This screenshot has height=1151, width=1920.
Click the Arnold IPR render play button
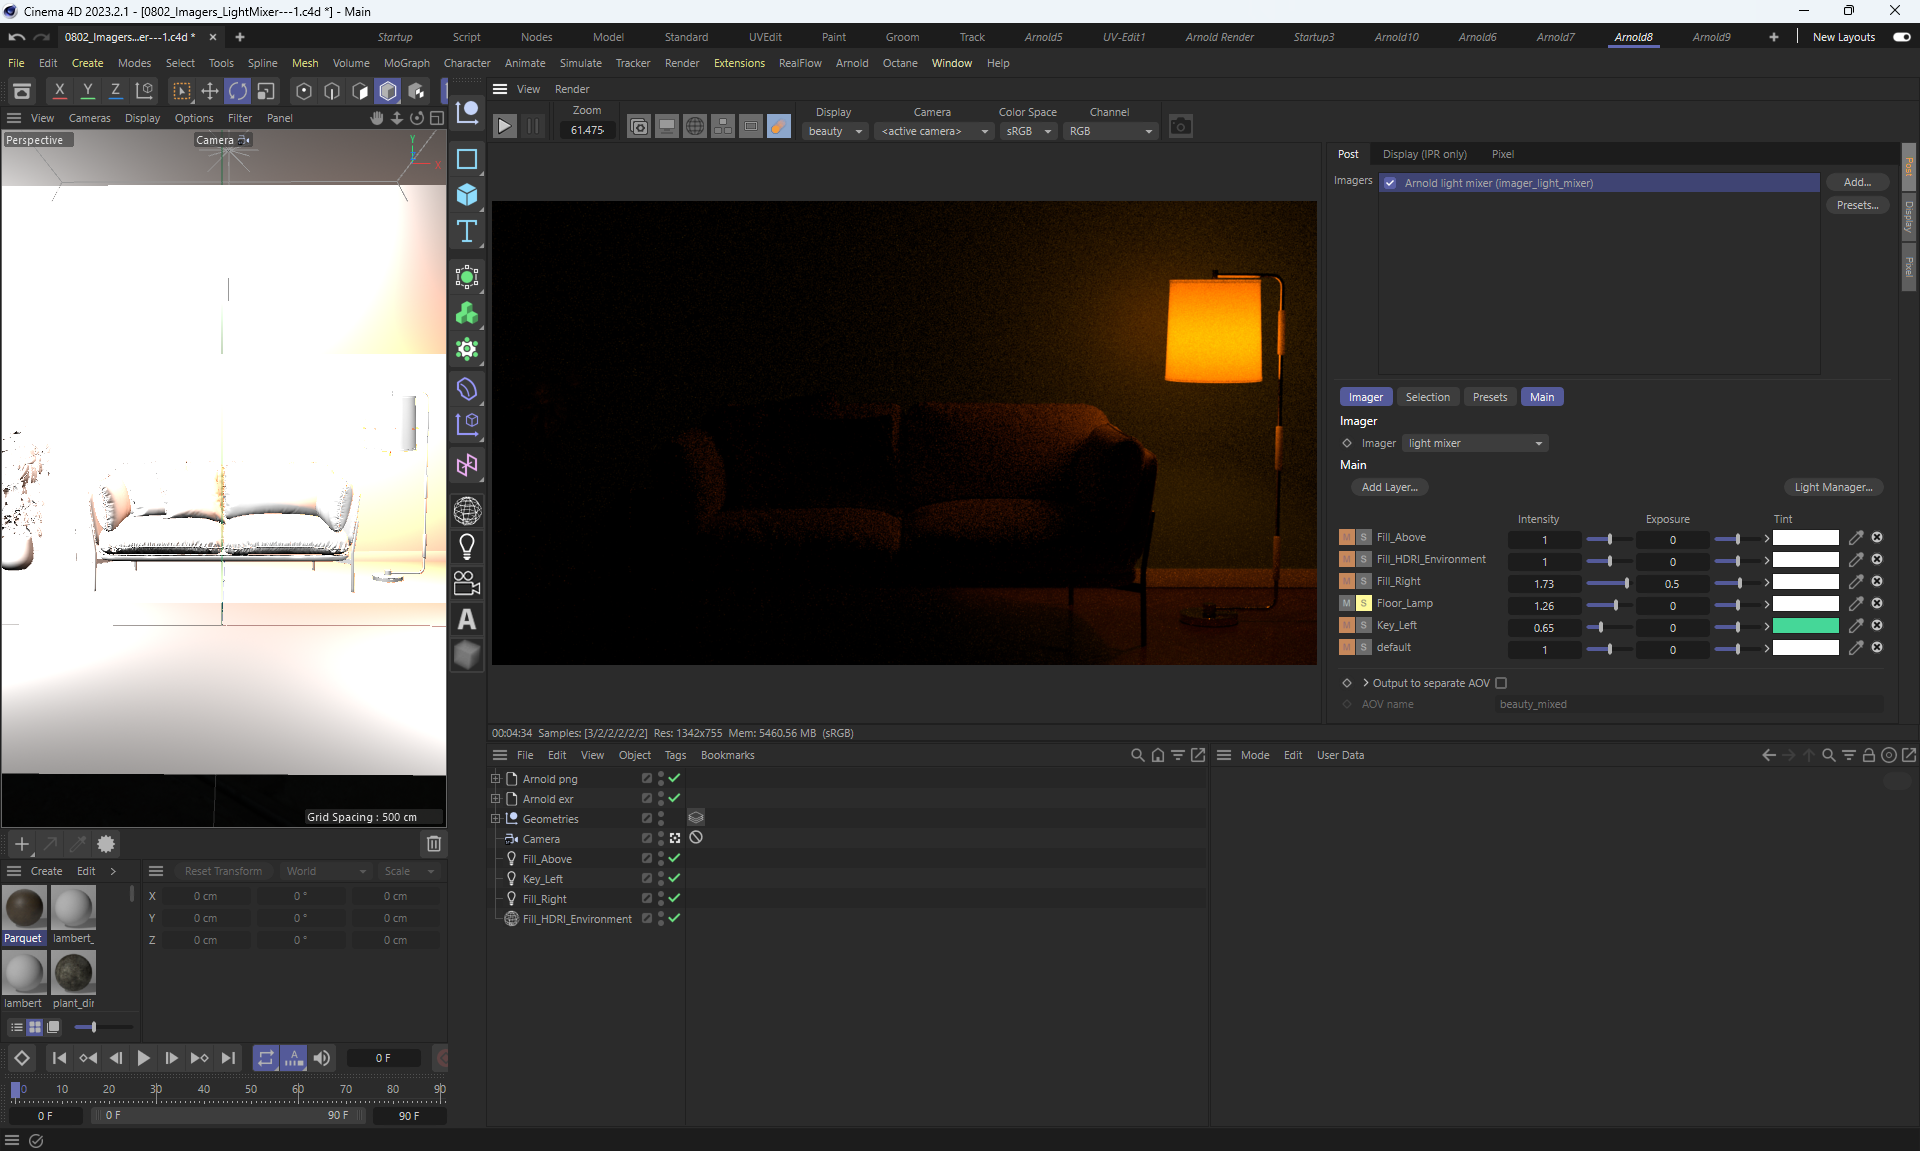click(x=505, y=127)
